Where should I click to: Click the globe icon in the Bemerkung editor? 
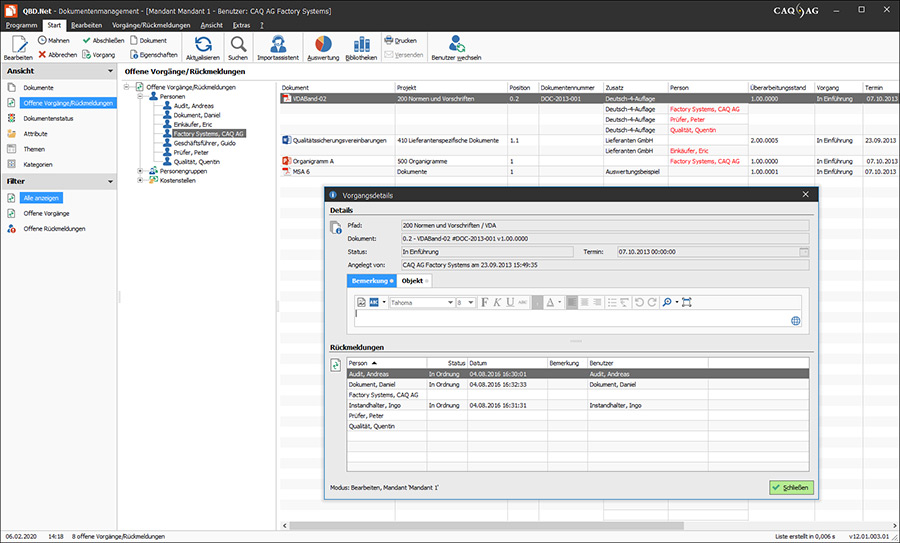pos(796,321)
